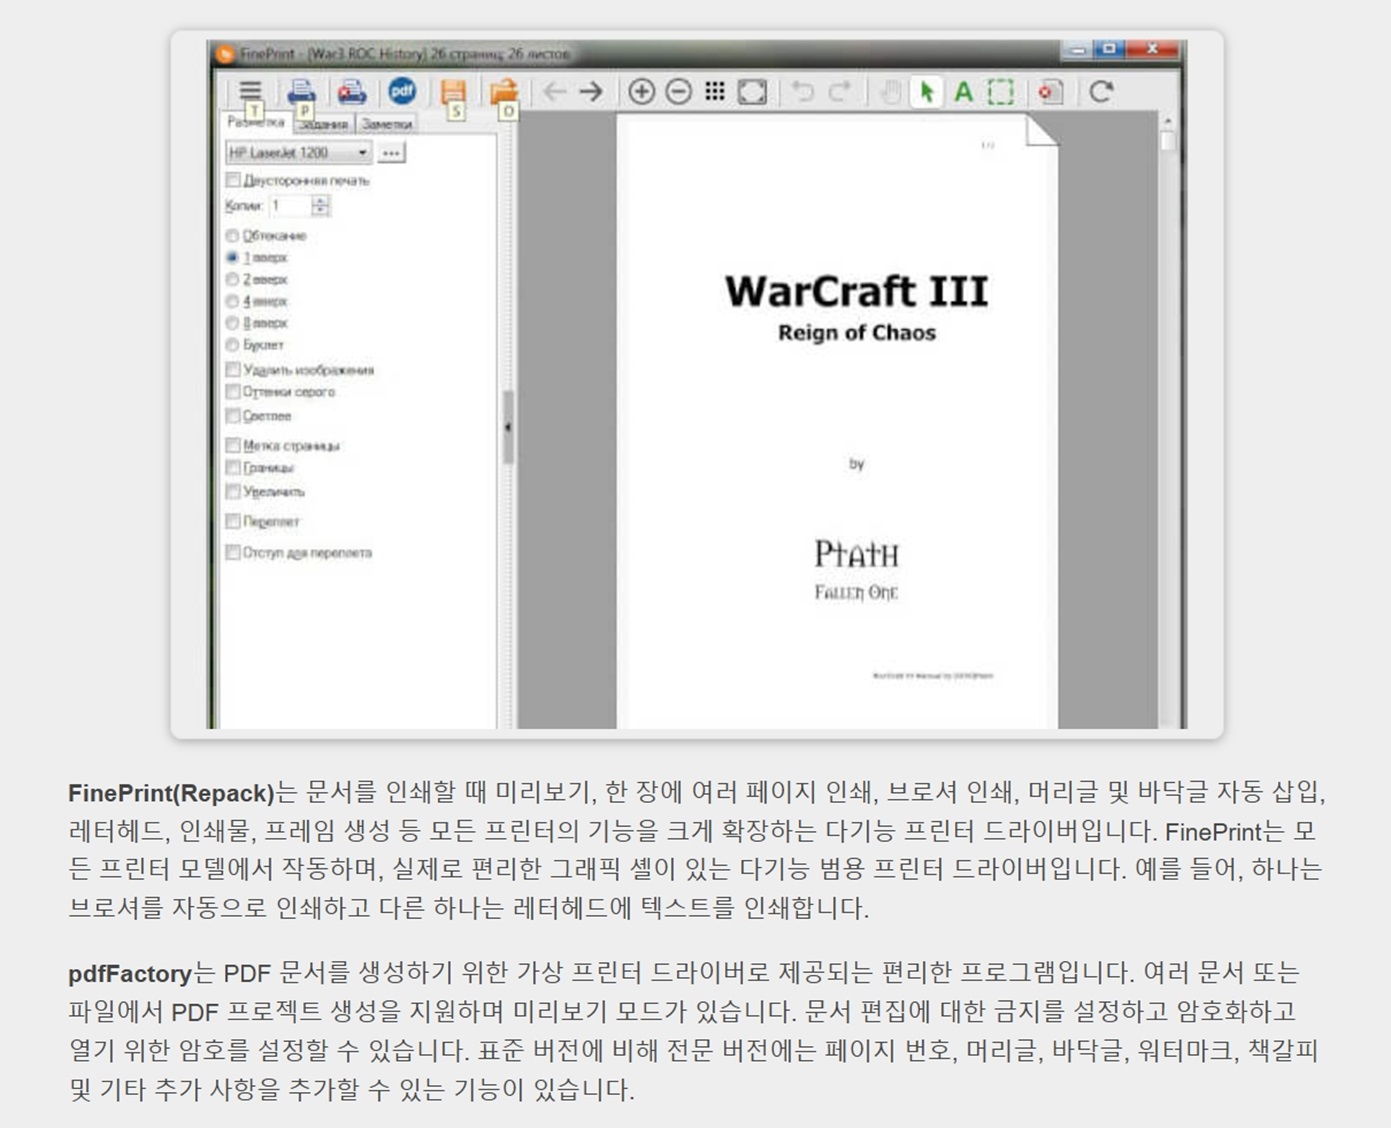Screen dimensions: 1391x1128
Task: Click the Refresh circular arrow icon
Action: pyautogui.click(x=1101, y=92)
